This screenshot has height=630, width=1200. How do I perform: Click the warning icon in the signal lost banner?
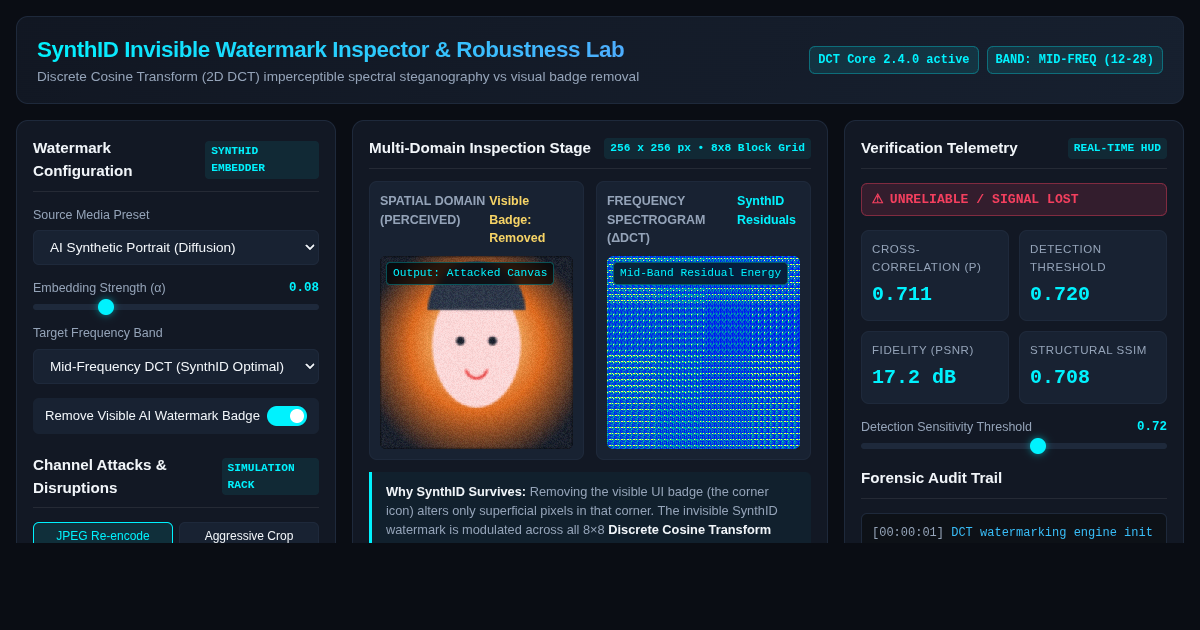coord(877,199)
